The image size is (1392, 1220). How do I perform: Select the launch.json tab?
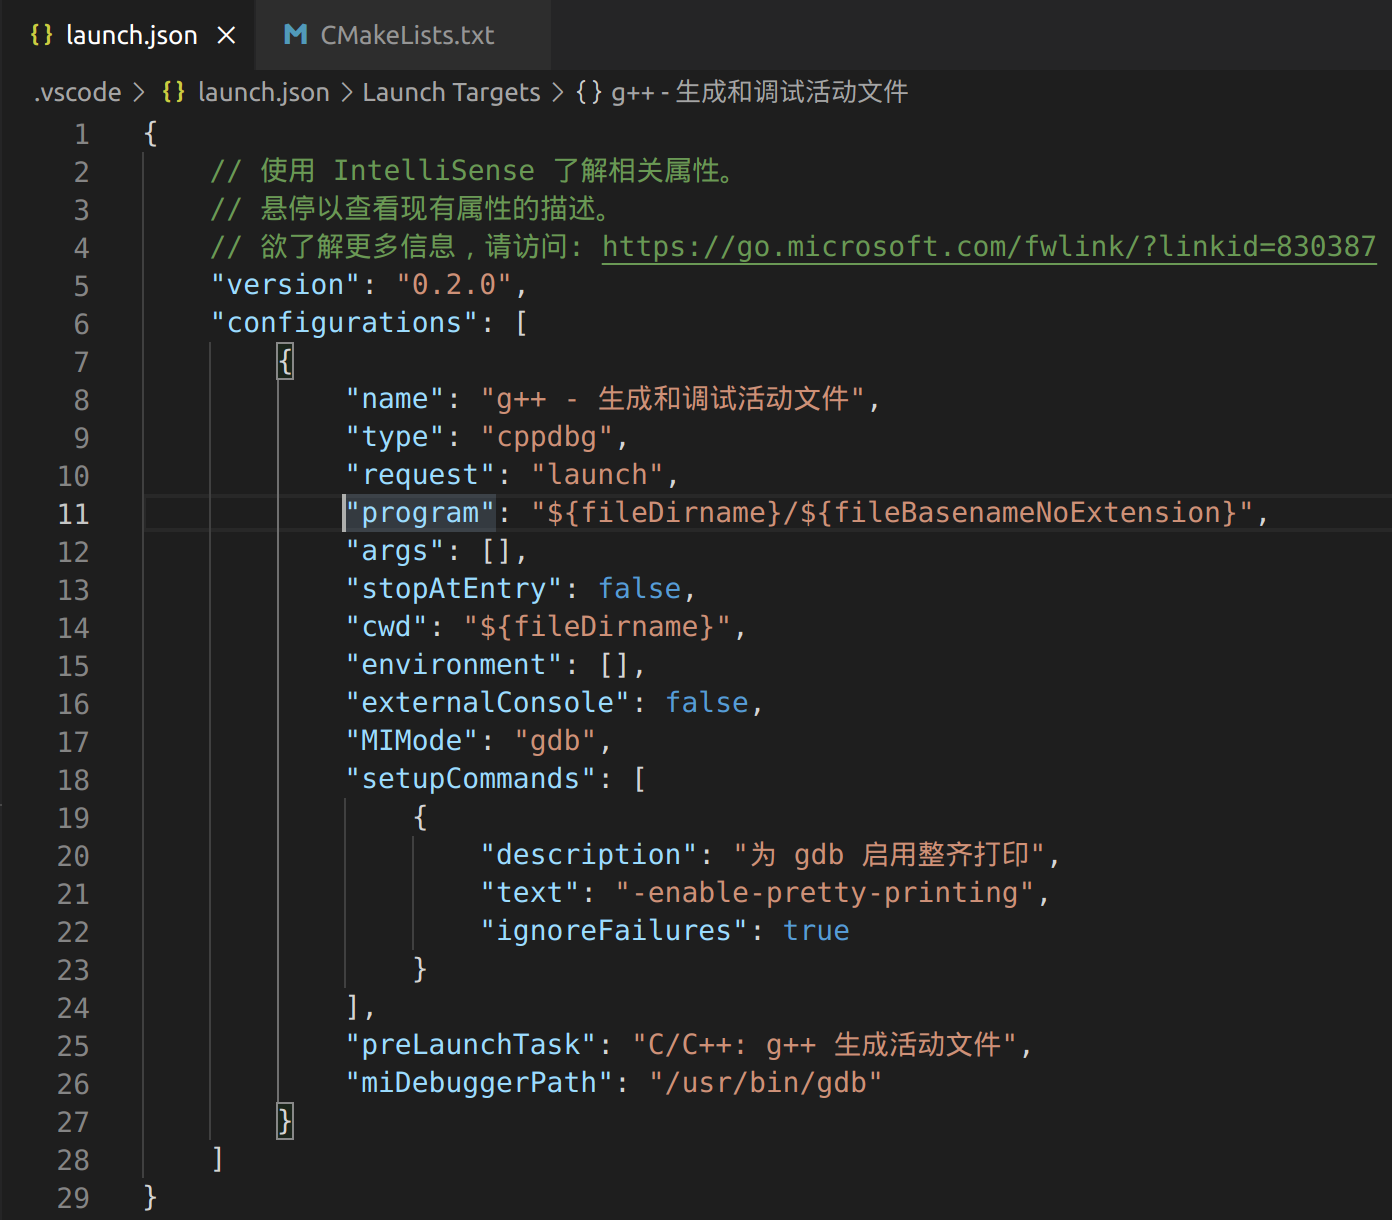click(x=130, y=35)
